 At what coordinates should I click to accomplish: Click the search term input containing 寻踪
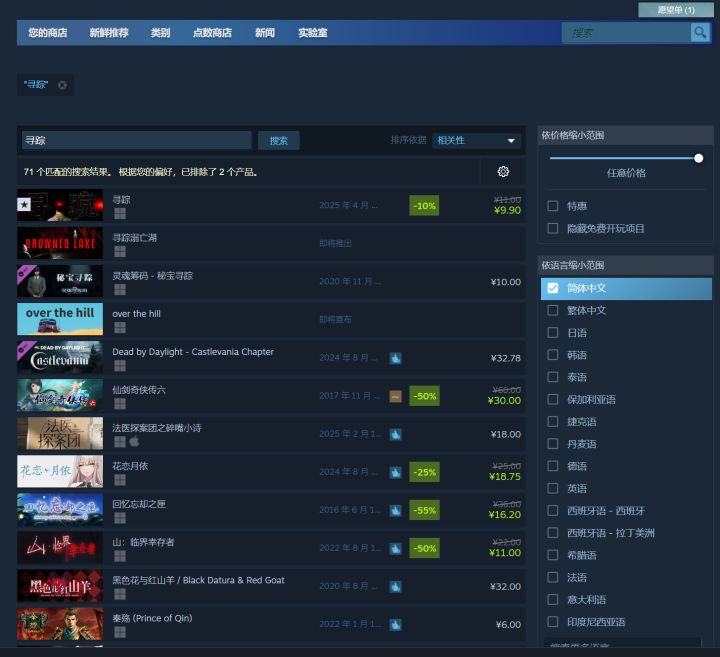(x=137, y=140)
